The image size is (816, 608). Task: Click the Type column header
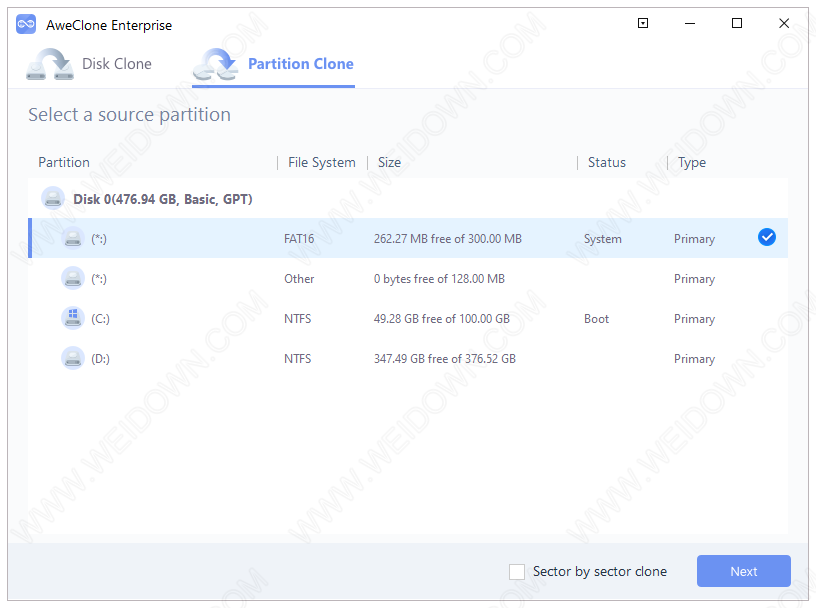pos(692,162)
